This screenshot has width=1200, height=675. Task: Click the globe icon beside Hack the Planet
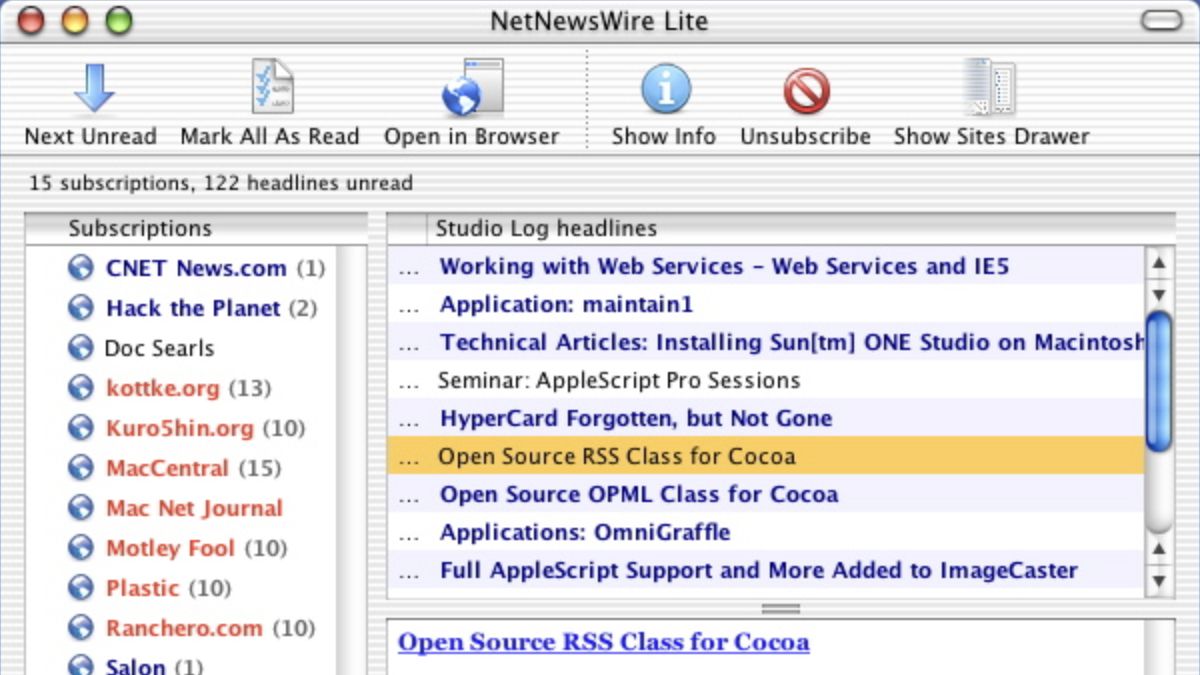pos(81,308)
